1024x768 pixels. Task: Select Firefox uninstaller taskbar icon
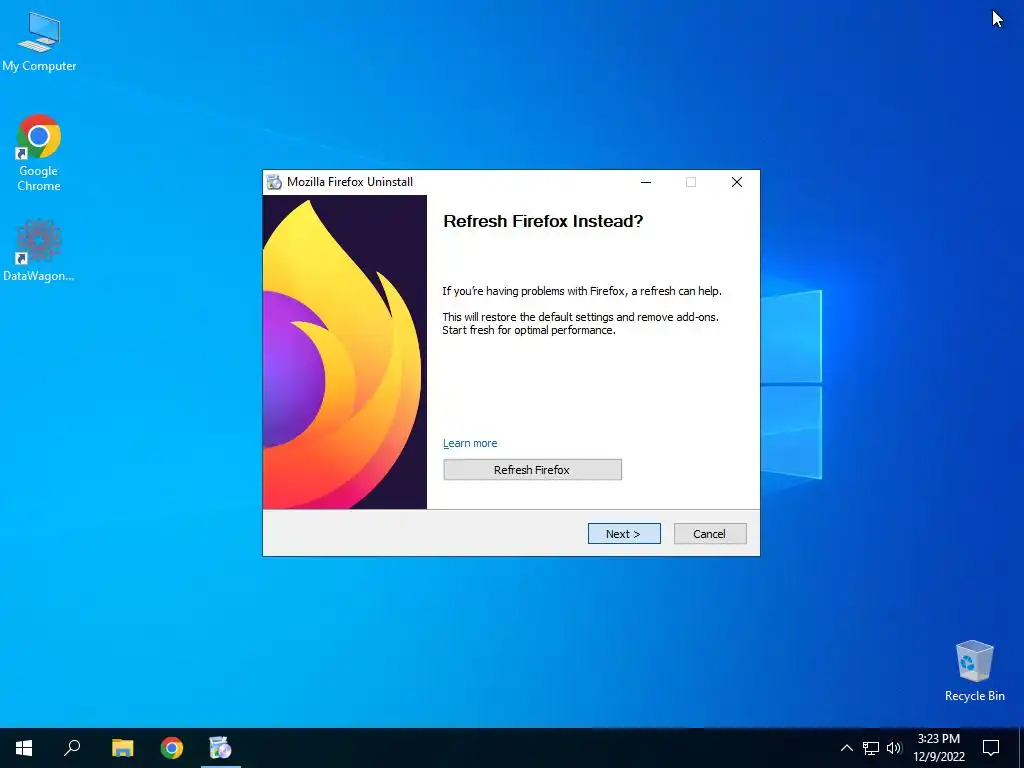[221, 748]
